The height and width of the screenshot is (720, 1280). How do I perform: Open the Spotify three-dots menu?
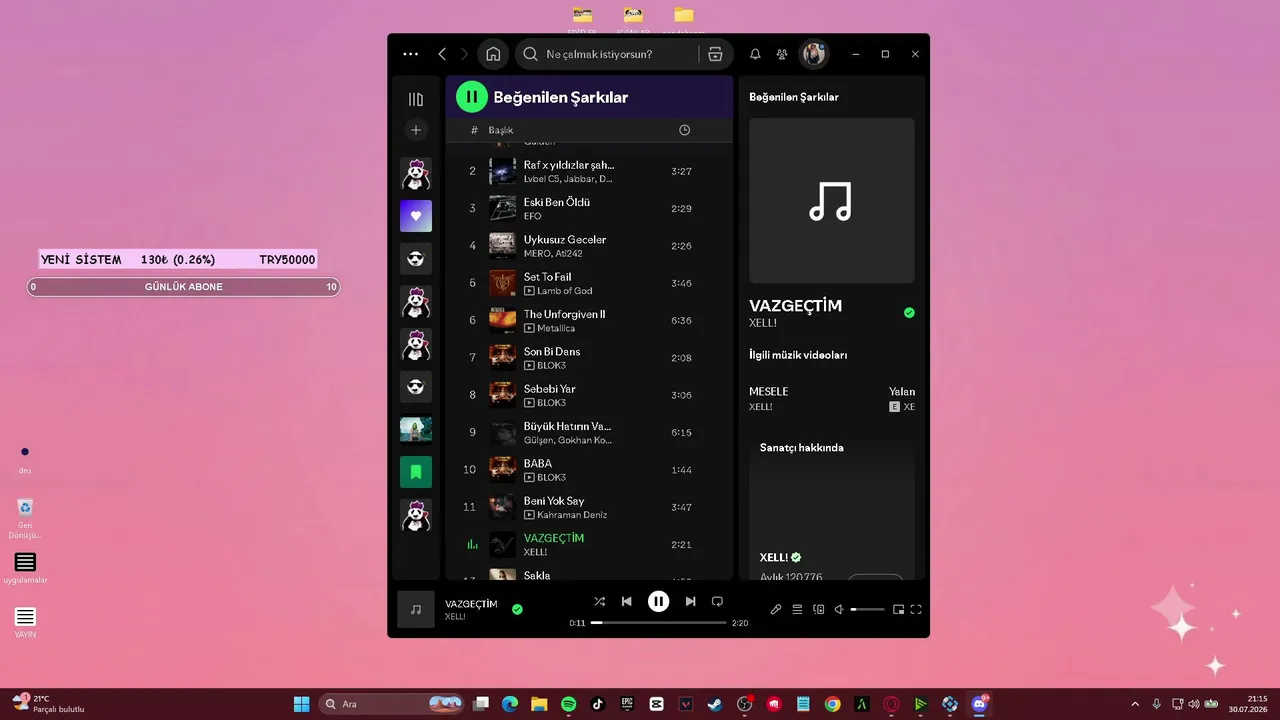410,54
